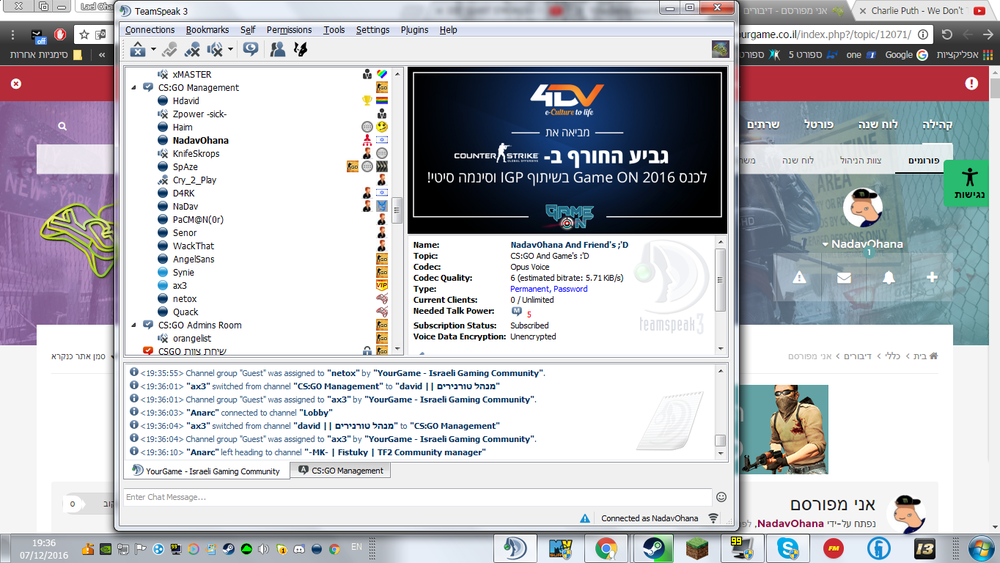Open Steam from the Windows taskbar
This screenshot has width=1000, height=563.
tap(655, 547)
